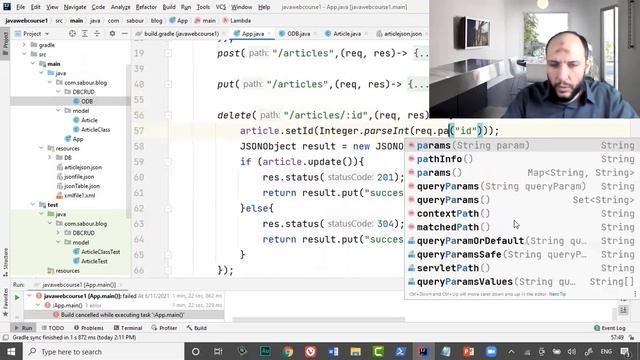Switch to the ODB.java editor tab
The height and width of the screenshot is (360, 640).
298,33
